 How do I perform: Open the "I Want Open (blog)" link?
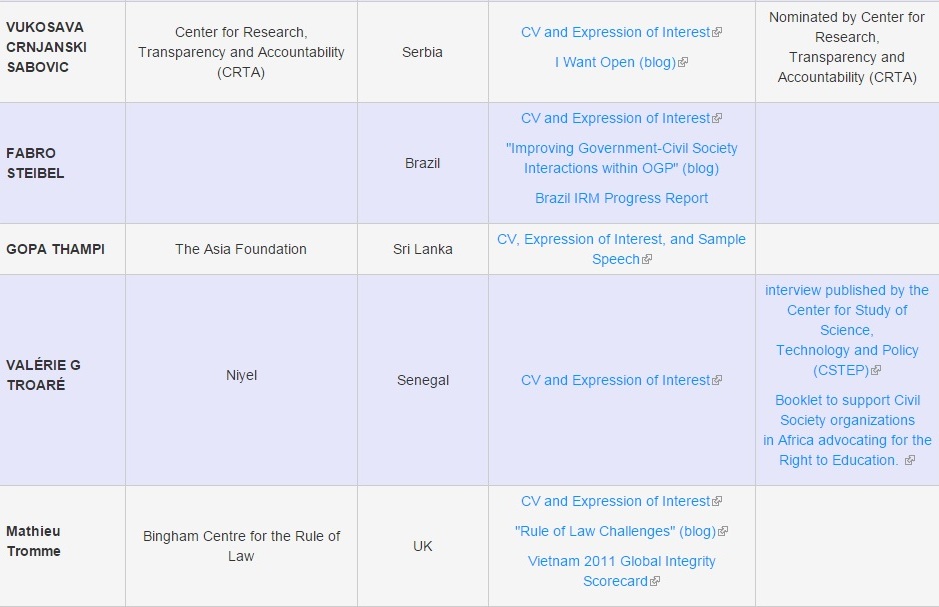point(615,62)
